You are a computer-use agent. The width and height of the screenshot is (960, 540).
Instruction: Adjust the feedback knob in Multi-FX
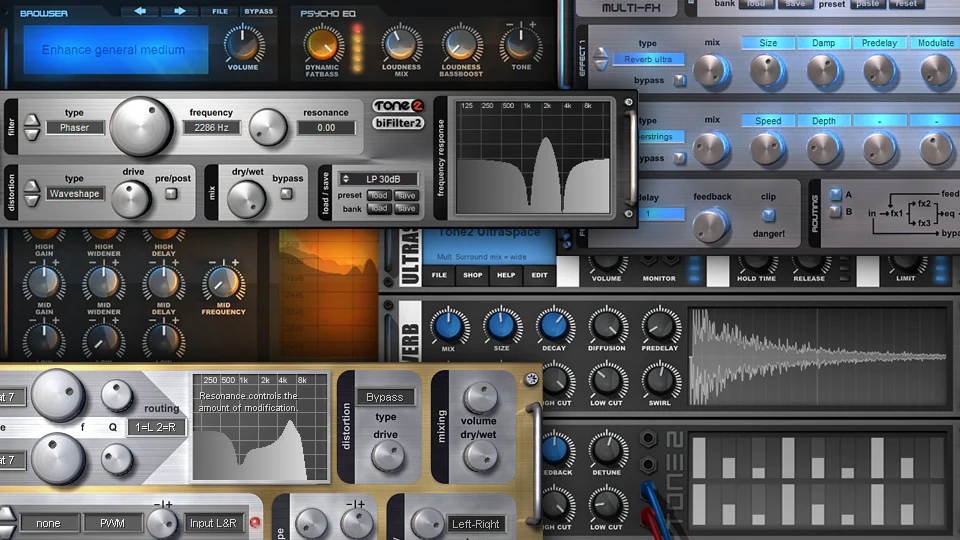711,224
